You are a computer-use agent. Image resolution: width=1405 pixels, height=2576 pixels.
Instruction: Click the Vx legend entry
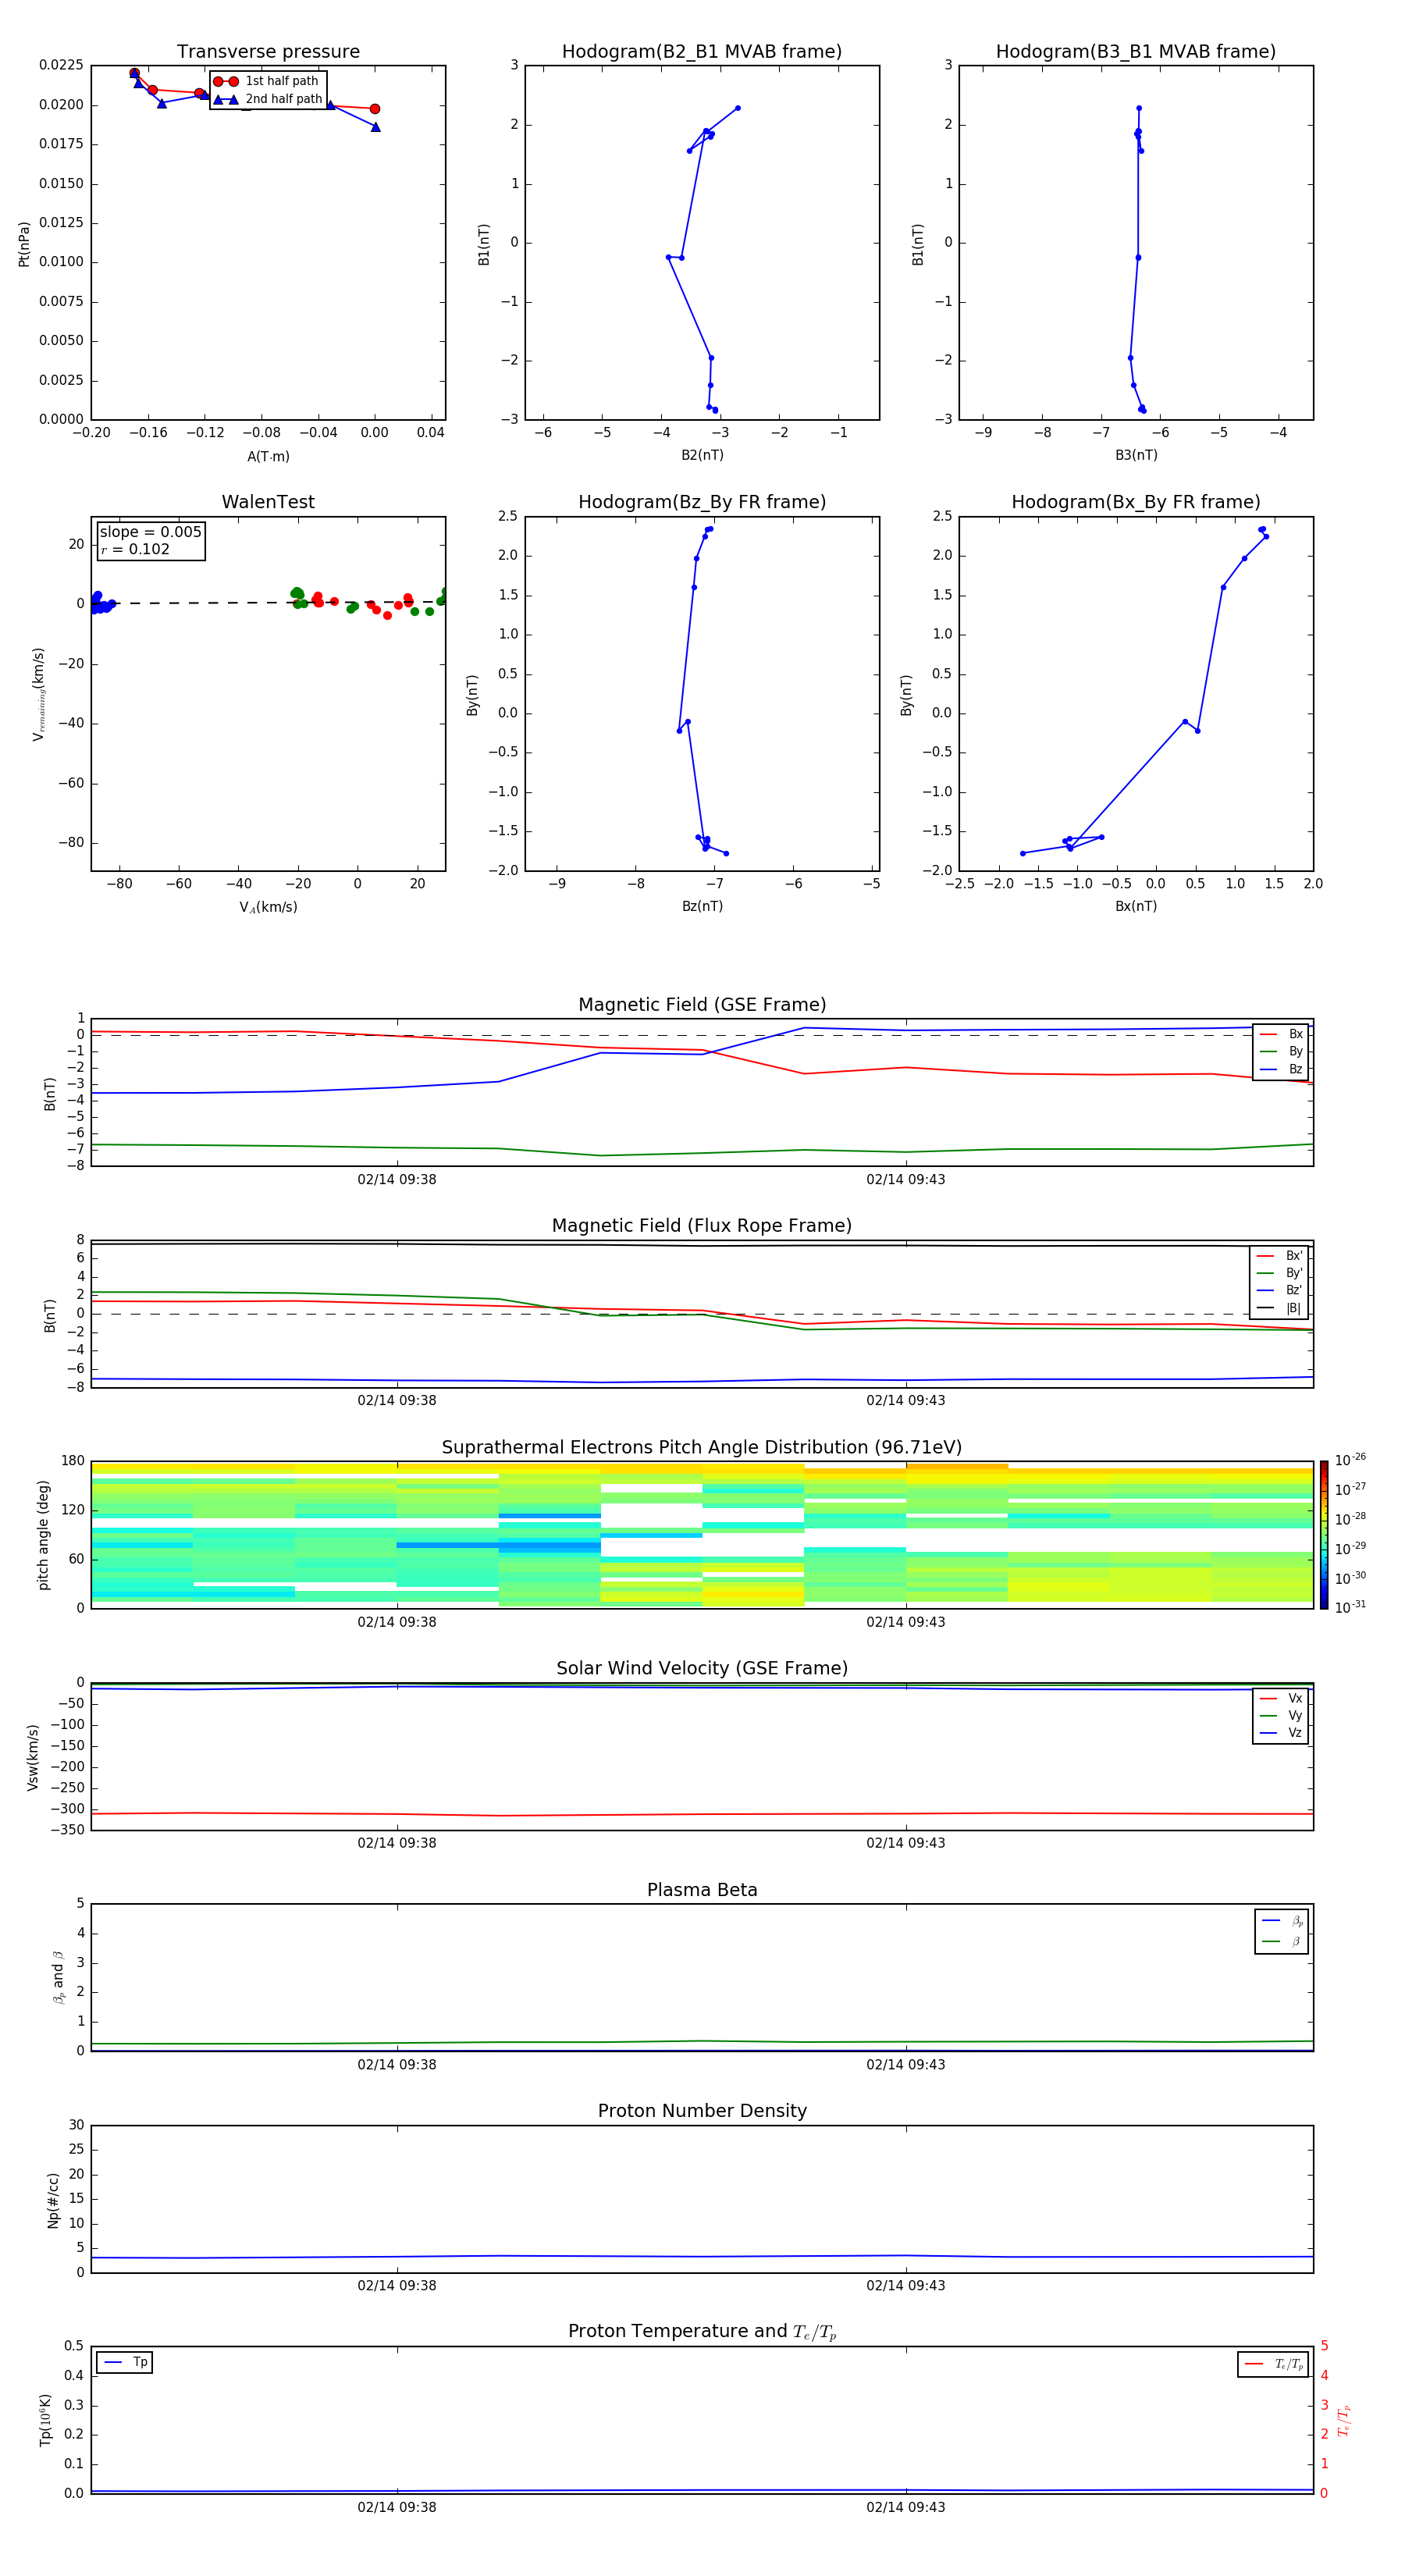click(1281, 1699)
